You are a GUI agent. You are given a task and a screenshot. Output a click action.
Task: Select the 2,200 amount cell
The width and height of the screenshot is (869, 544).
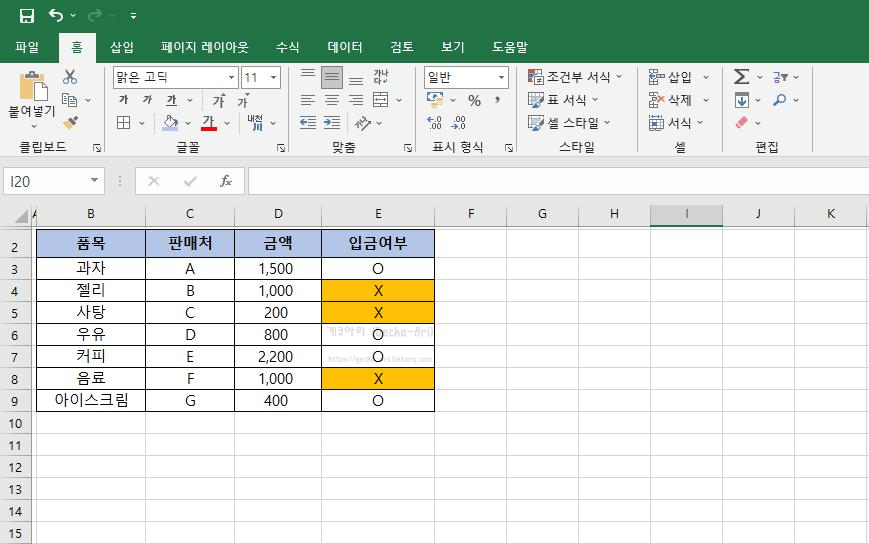pos(278,357)
